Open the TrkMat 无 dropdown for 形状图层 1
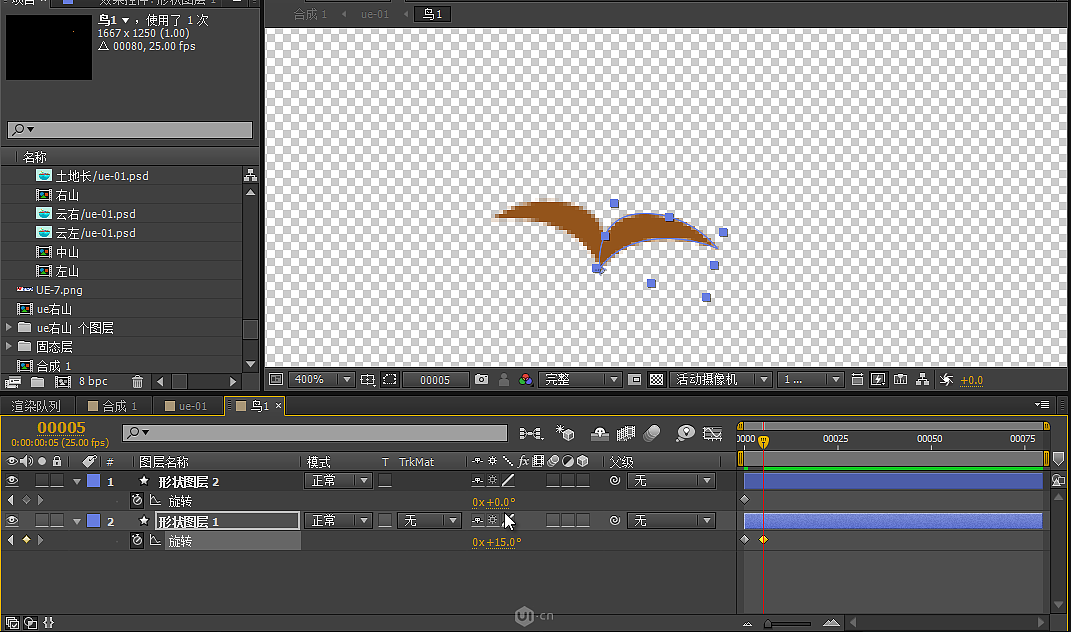The width and height of the screenshot is (1071, 632). (429, 521)
